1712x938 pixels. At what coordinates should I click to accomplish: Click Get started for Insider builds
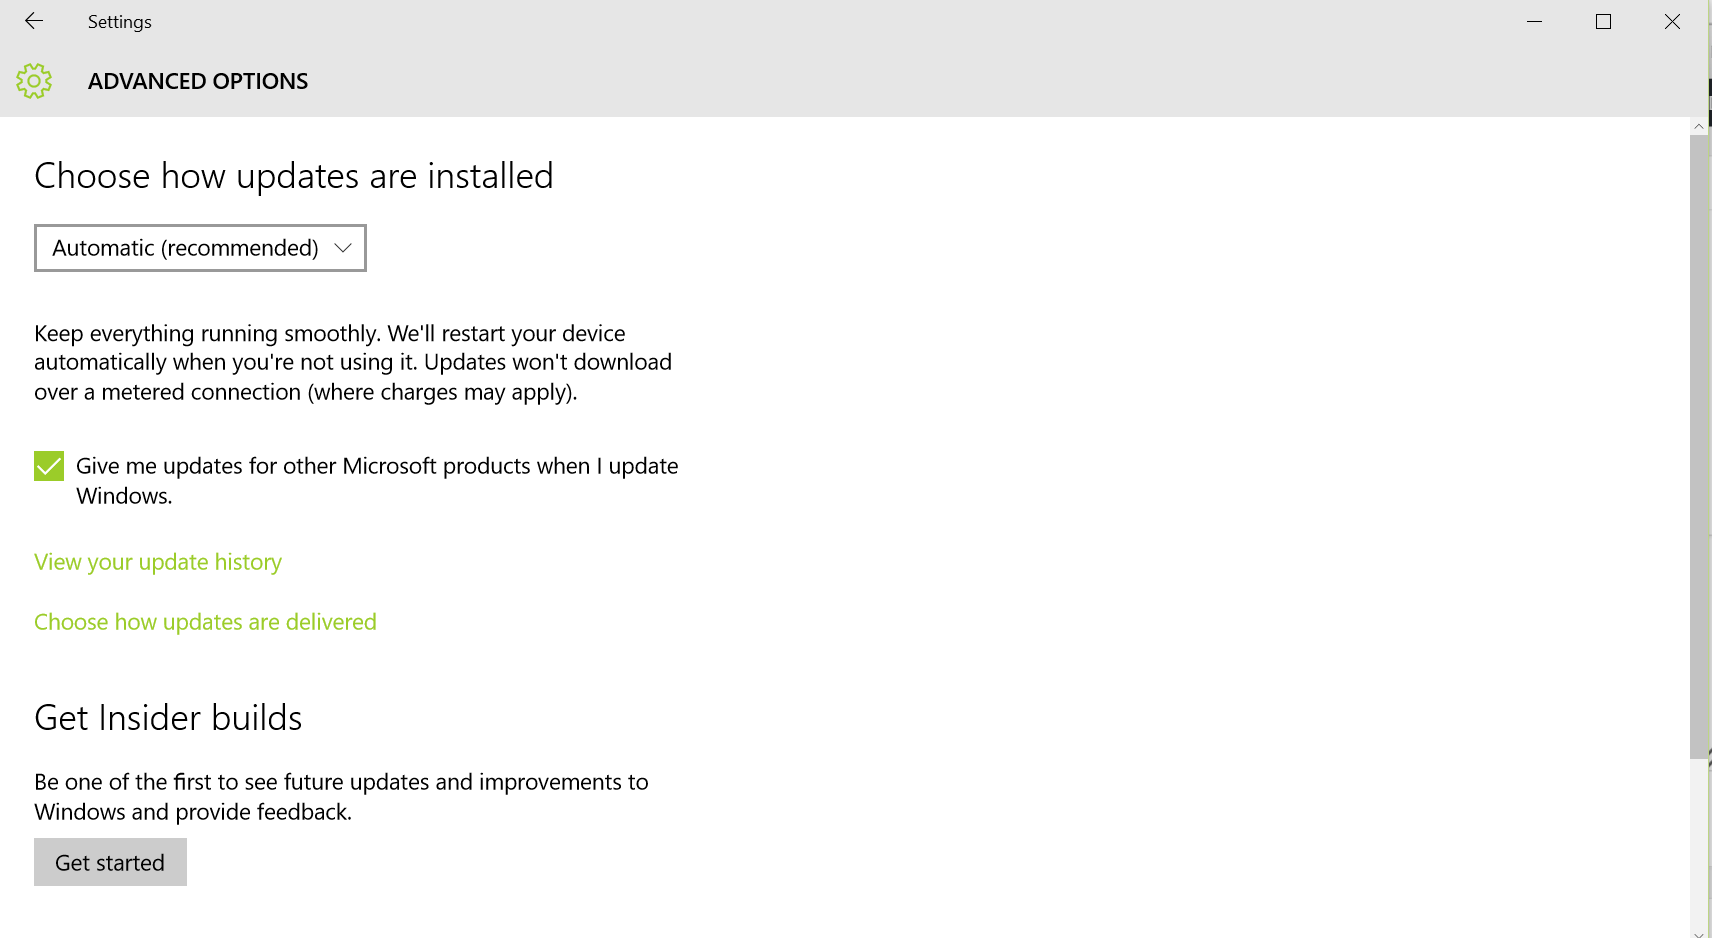click(110, 862)
